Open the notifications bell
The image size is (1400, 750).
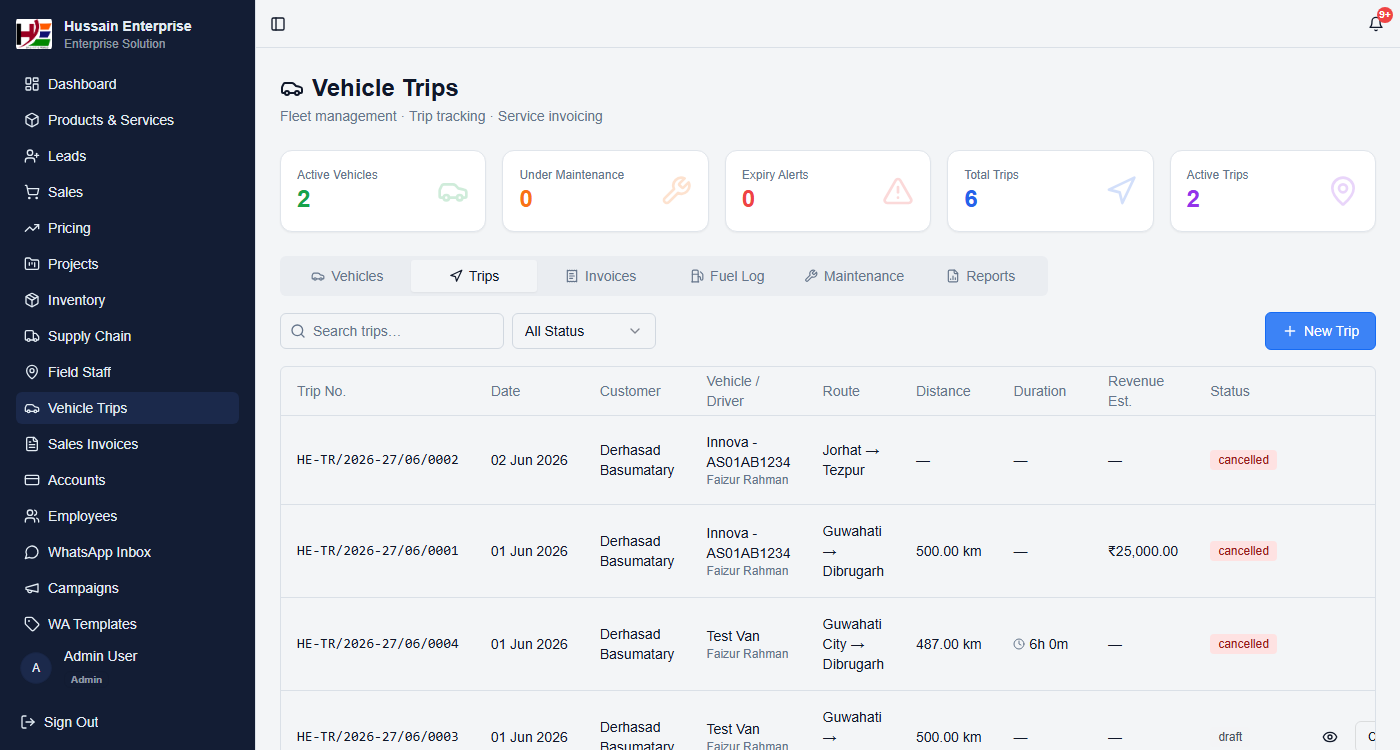pos(1376,24)
